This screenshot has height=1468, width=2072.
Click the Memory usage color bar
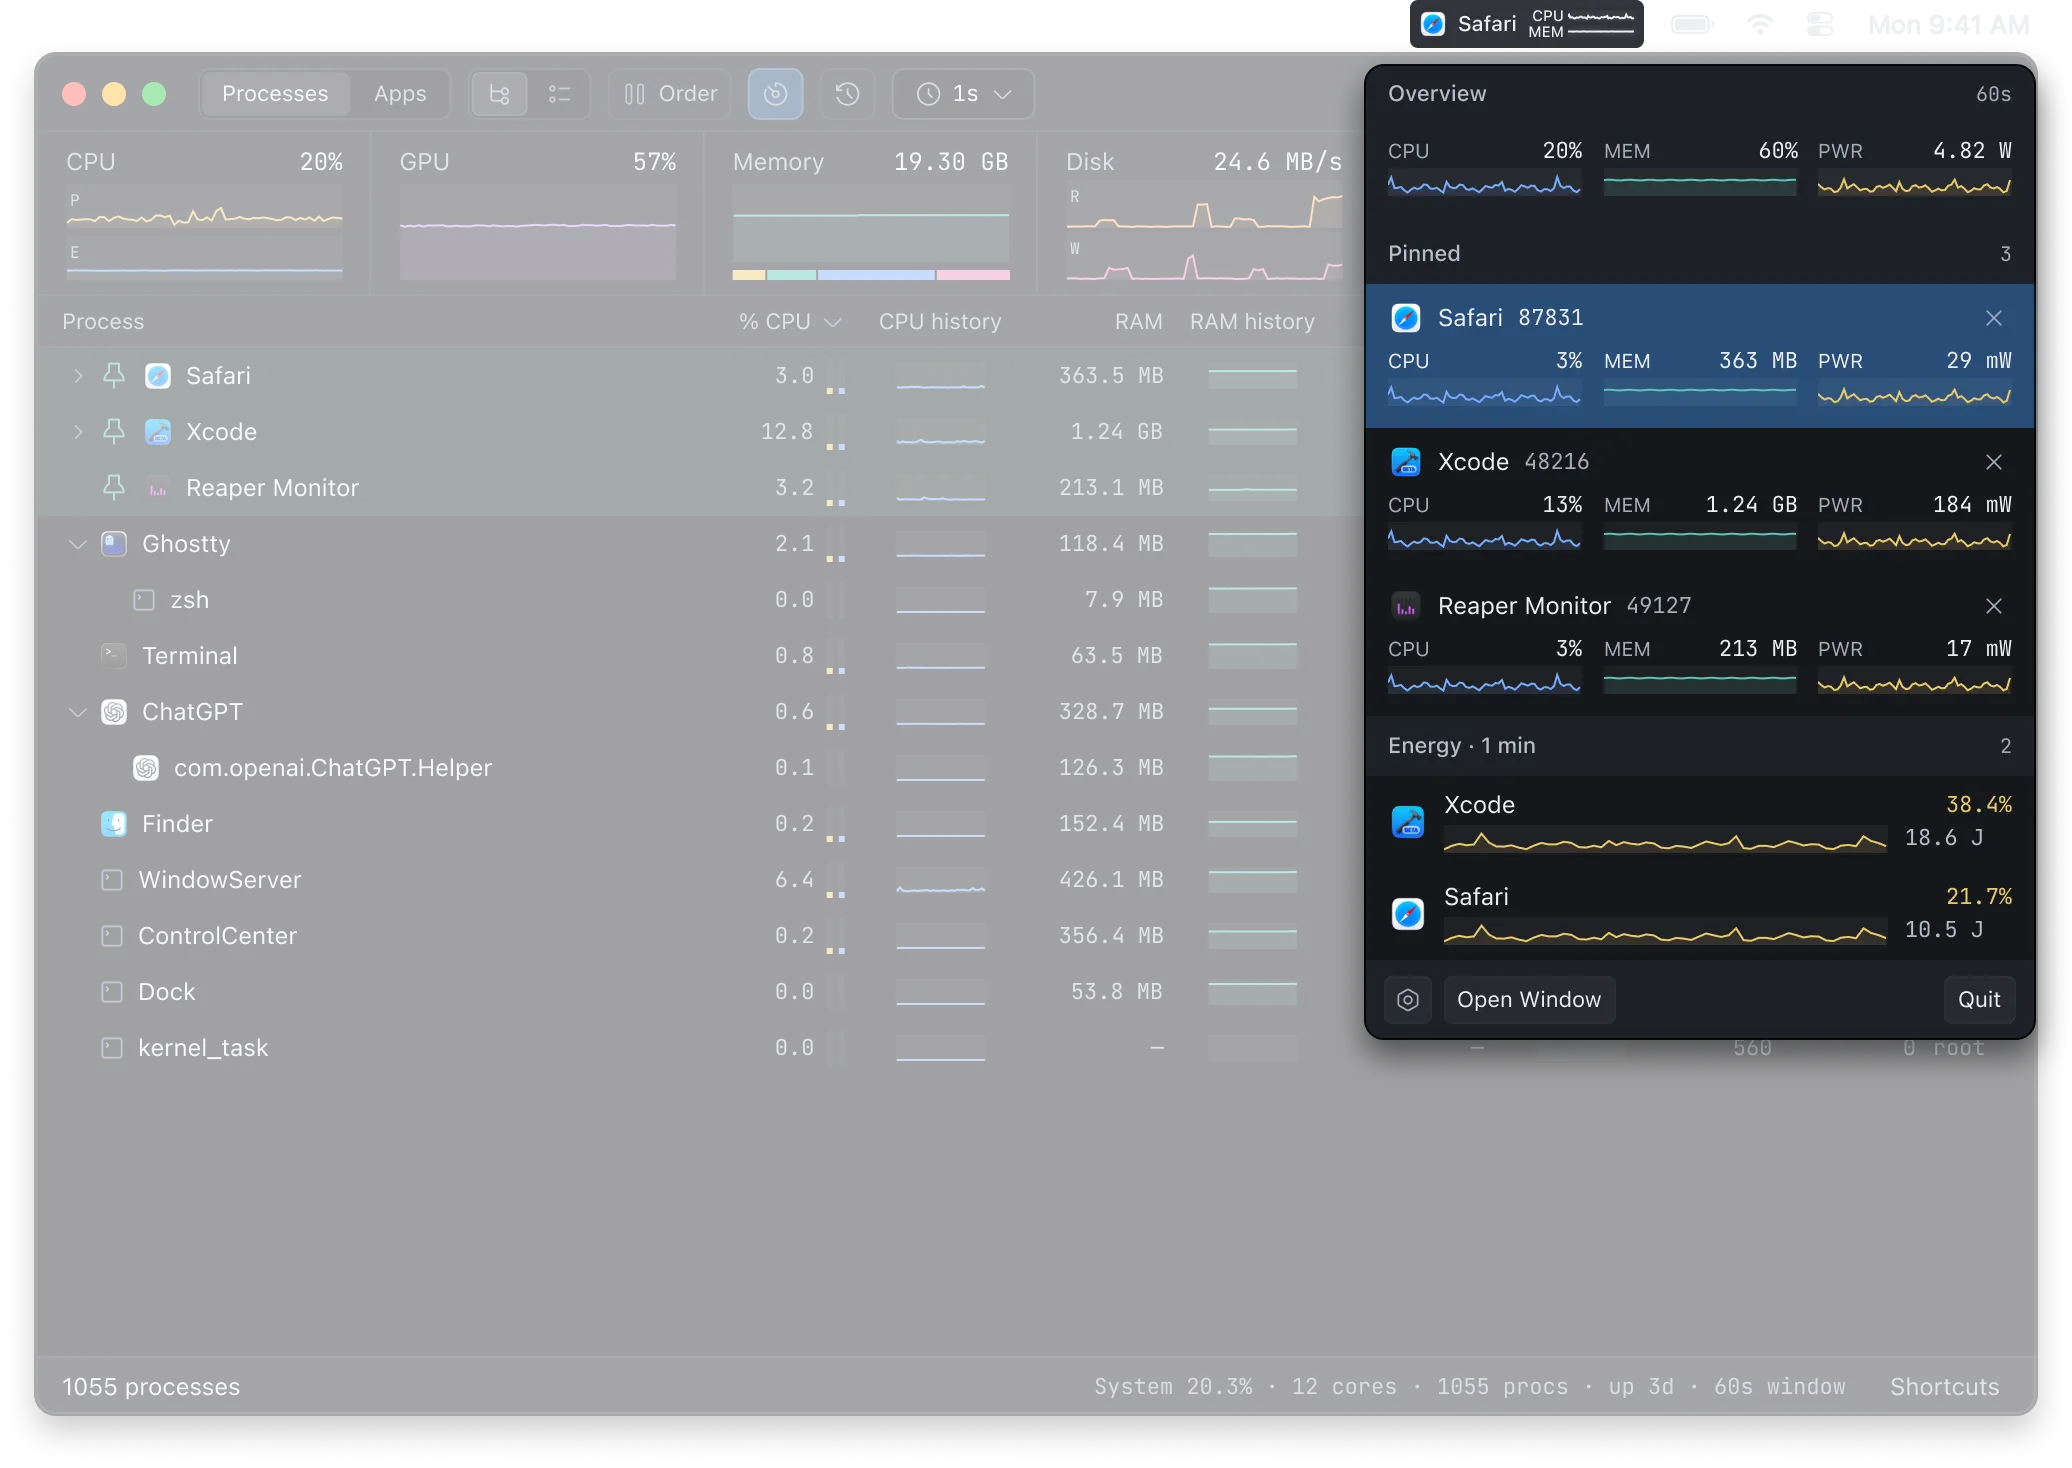coord(871,274)
